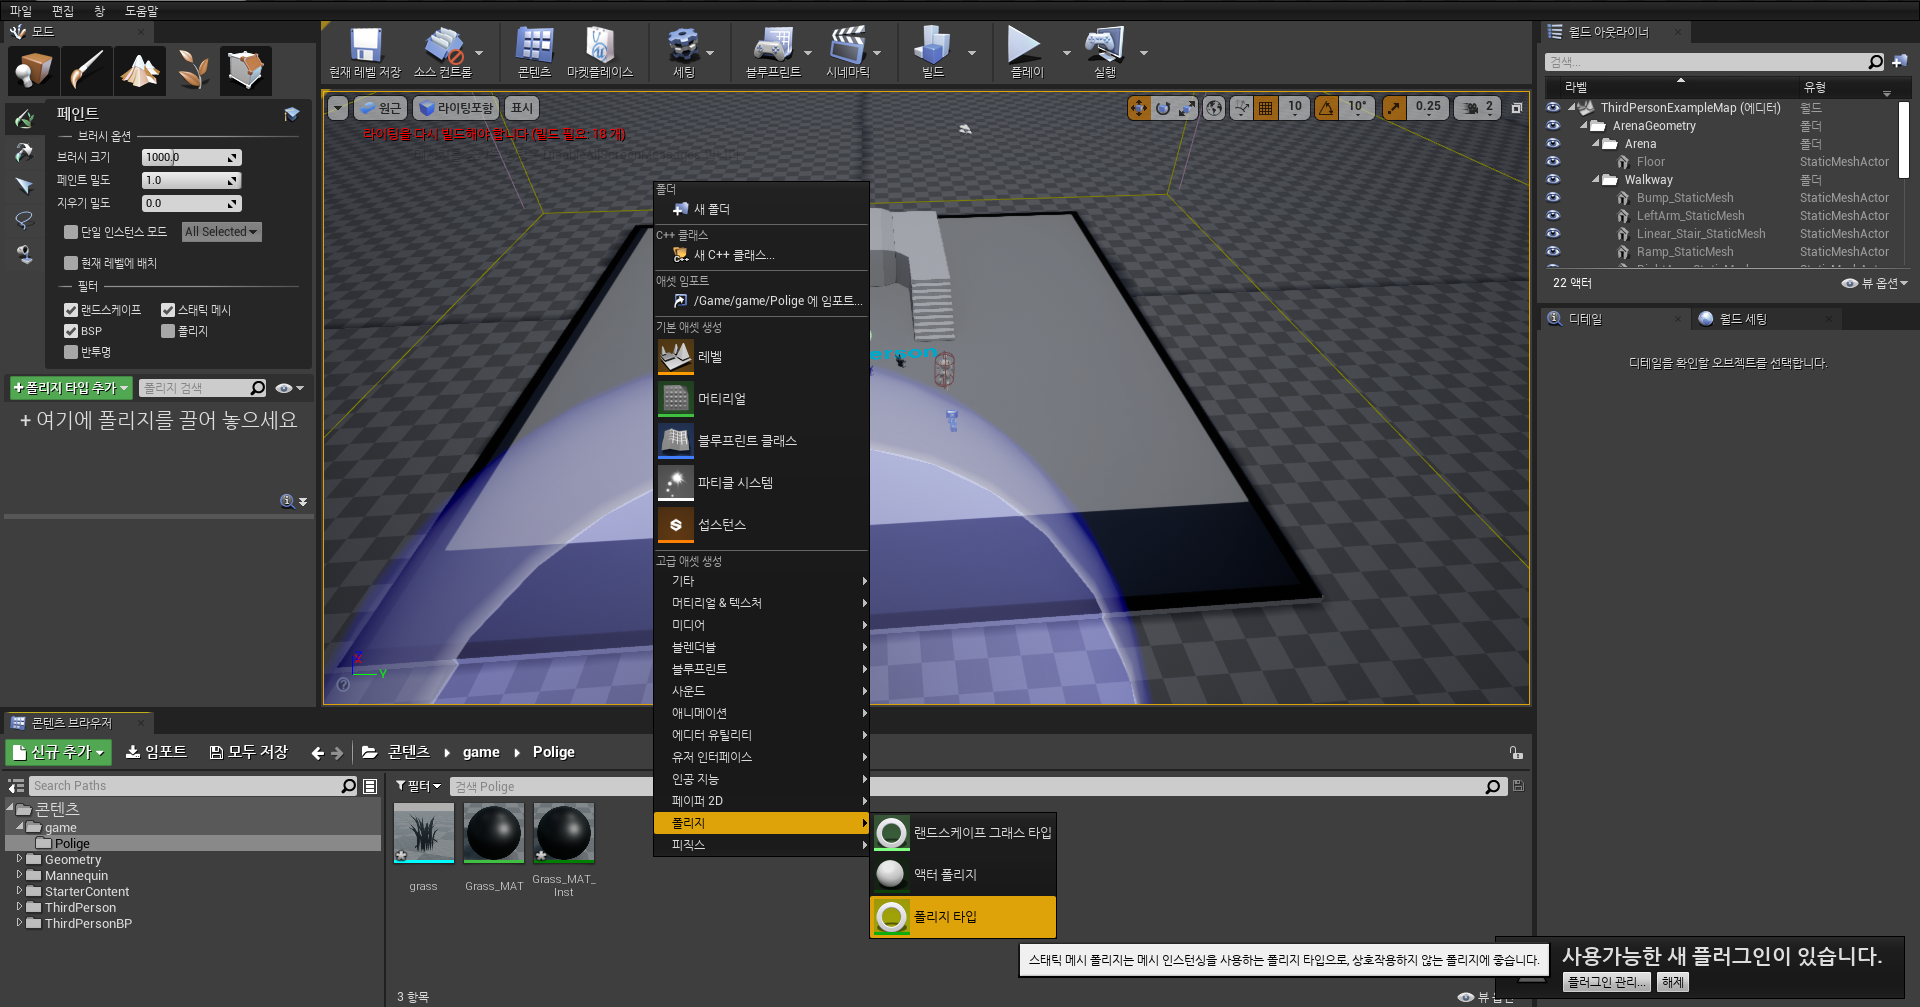Toggle the viewport grid snapping icon
Image resolution: width=1920 pixels, height=1007 pixels.
[1265, 108]
